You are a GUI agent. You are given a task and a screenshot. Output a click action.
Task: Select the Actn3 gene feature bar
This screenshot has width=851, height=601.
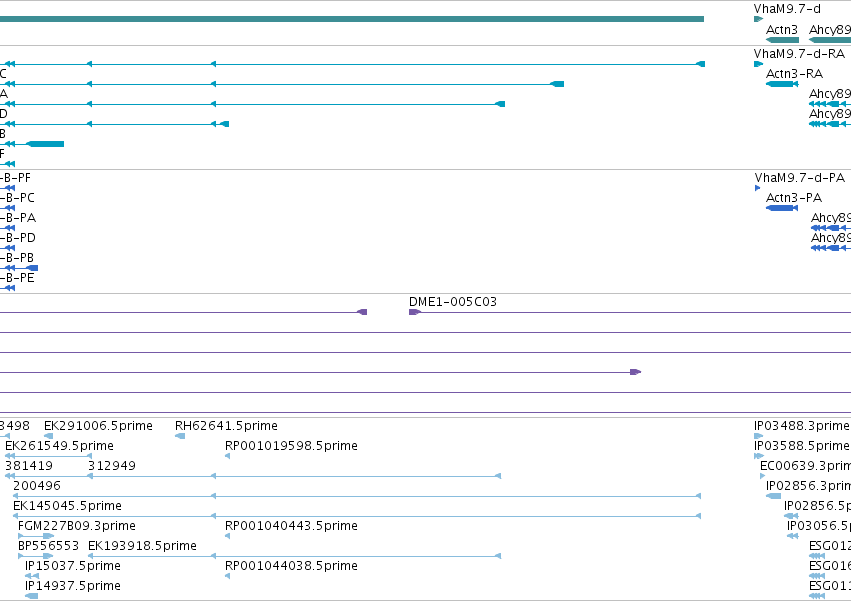point(782,40)
